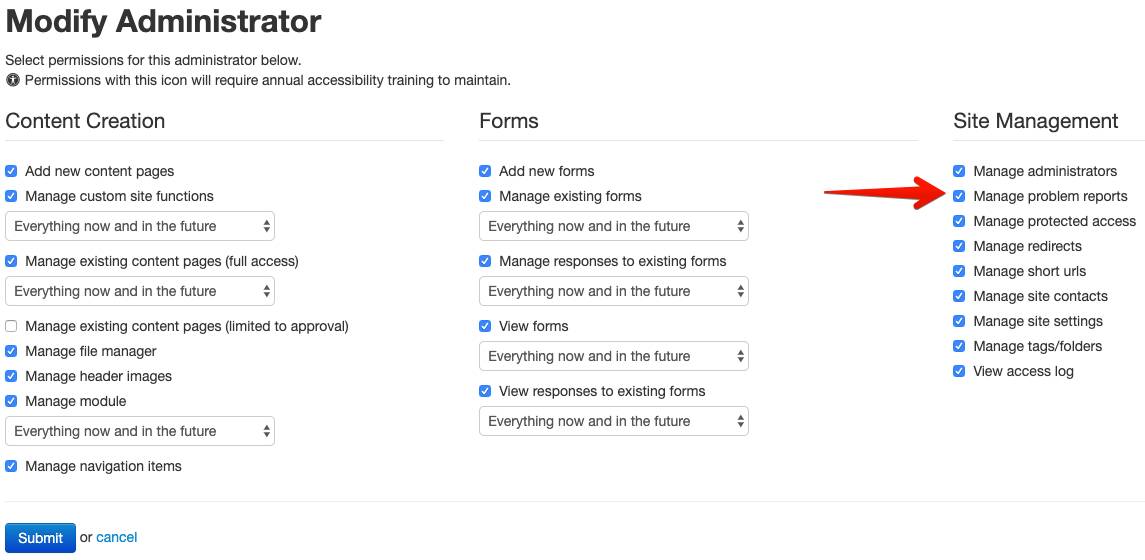Image resolution: width=1145 pixels, height=560 pixels.
Task: Uncheck the Add new content pages checkbox
Action: coord(11,171)
